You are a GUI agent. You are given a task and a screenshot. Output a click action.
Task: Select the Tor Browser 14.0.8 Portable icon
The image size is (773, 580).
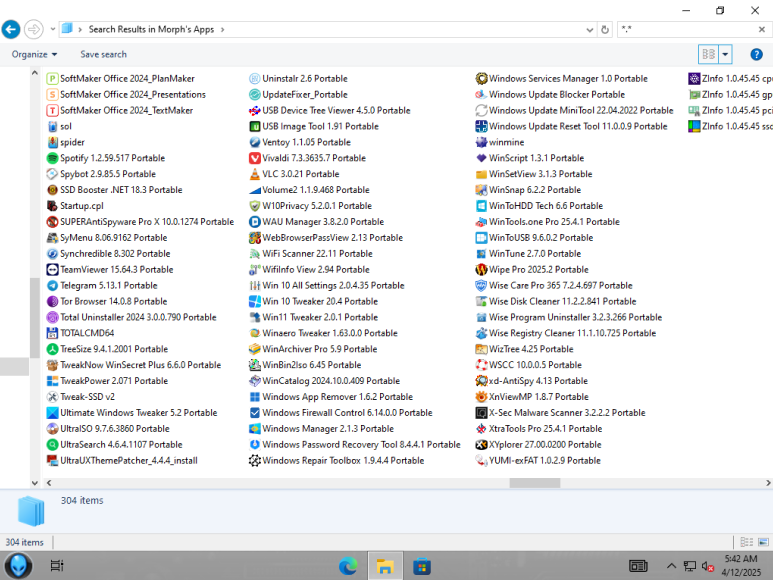pyautogui.click(x=52, y=301)
